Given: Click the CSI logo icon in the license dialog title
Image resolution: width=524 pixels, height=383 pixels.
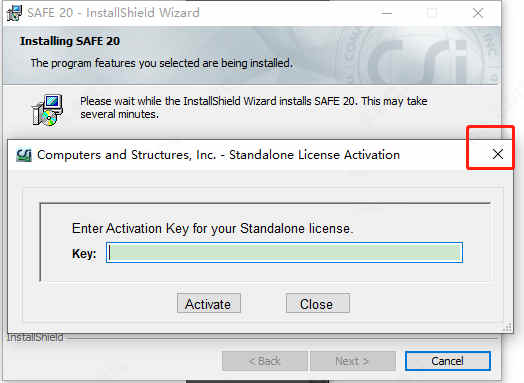Looking at the screenshot, I should coord(24,155).
